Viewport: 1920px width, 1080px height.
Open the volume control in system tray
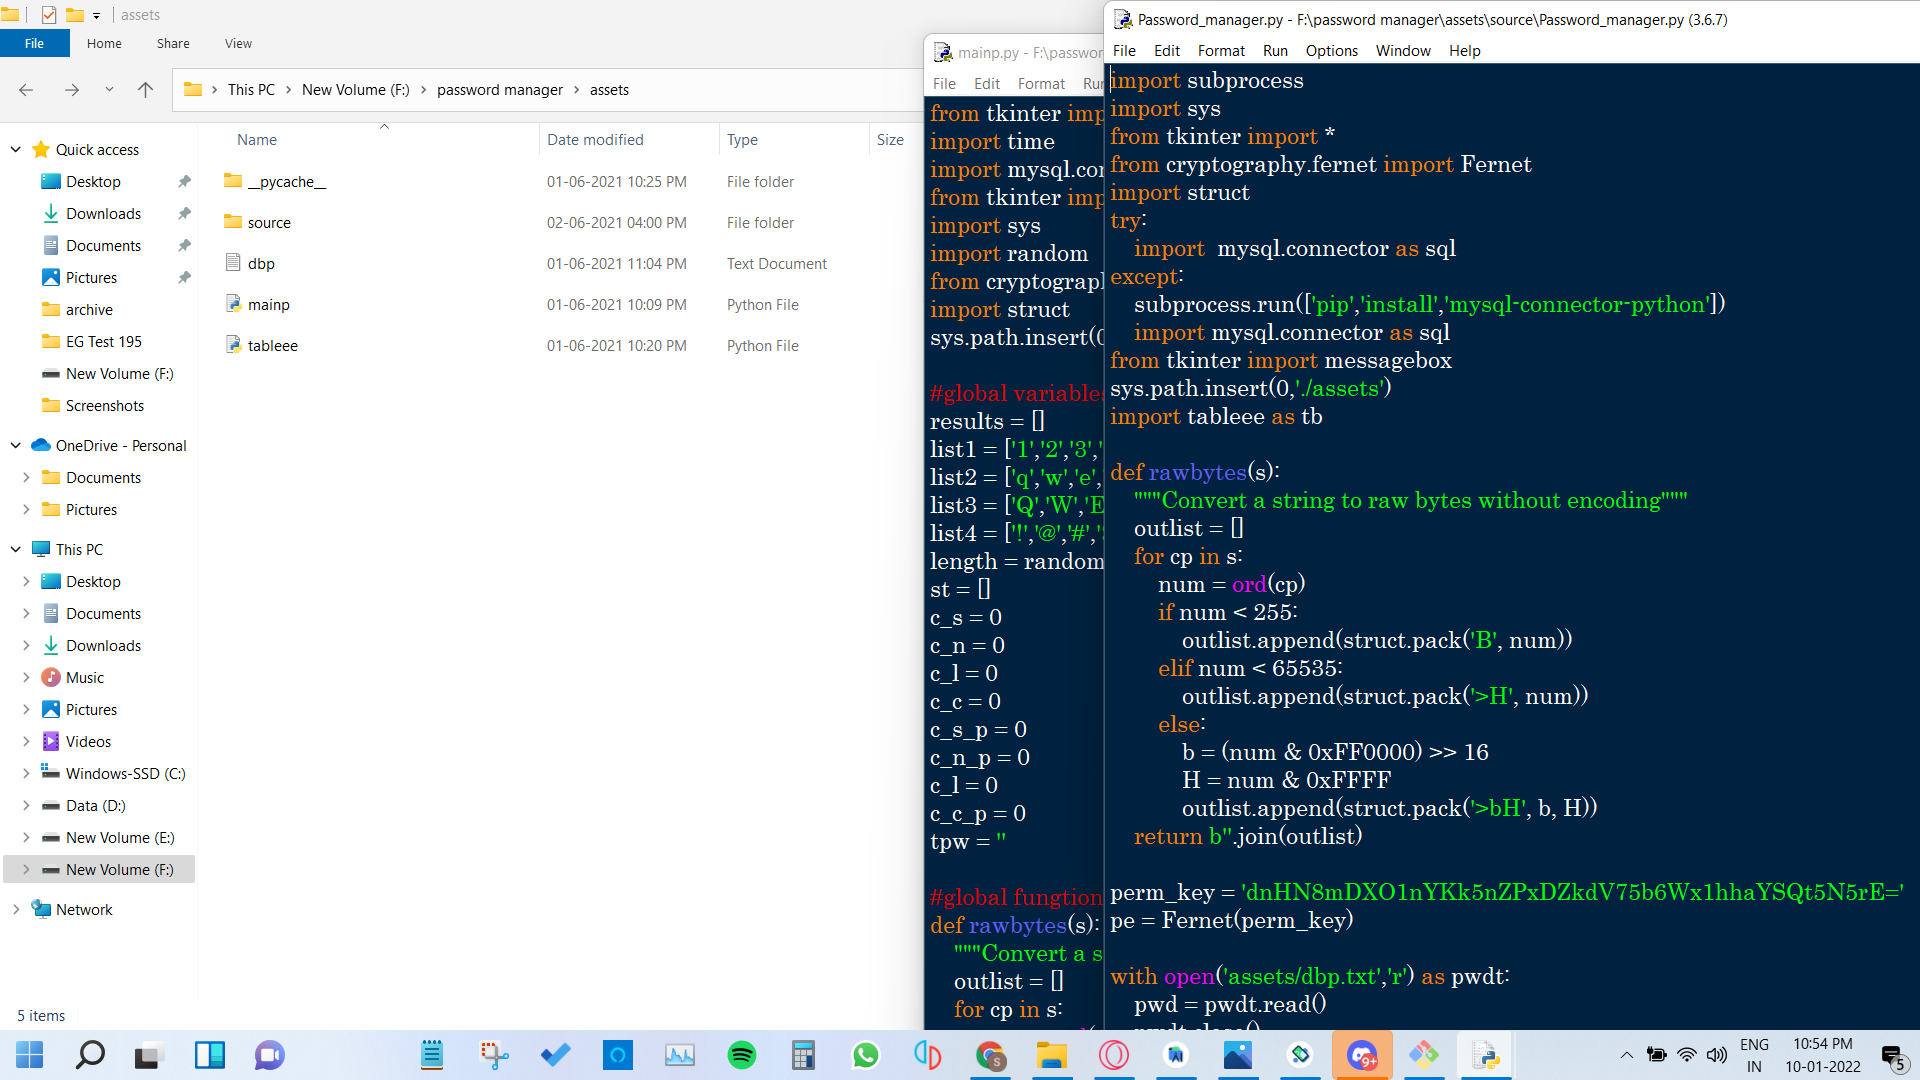click(1717, 1055)
